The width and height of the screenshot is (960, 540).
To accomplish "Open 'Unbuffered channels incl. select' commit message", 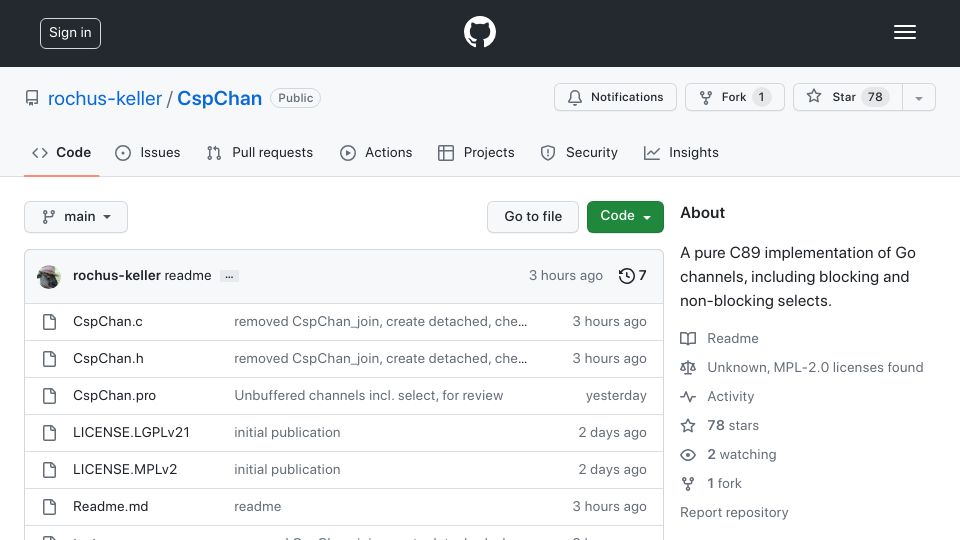I will [369, 396].
